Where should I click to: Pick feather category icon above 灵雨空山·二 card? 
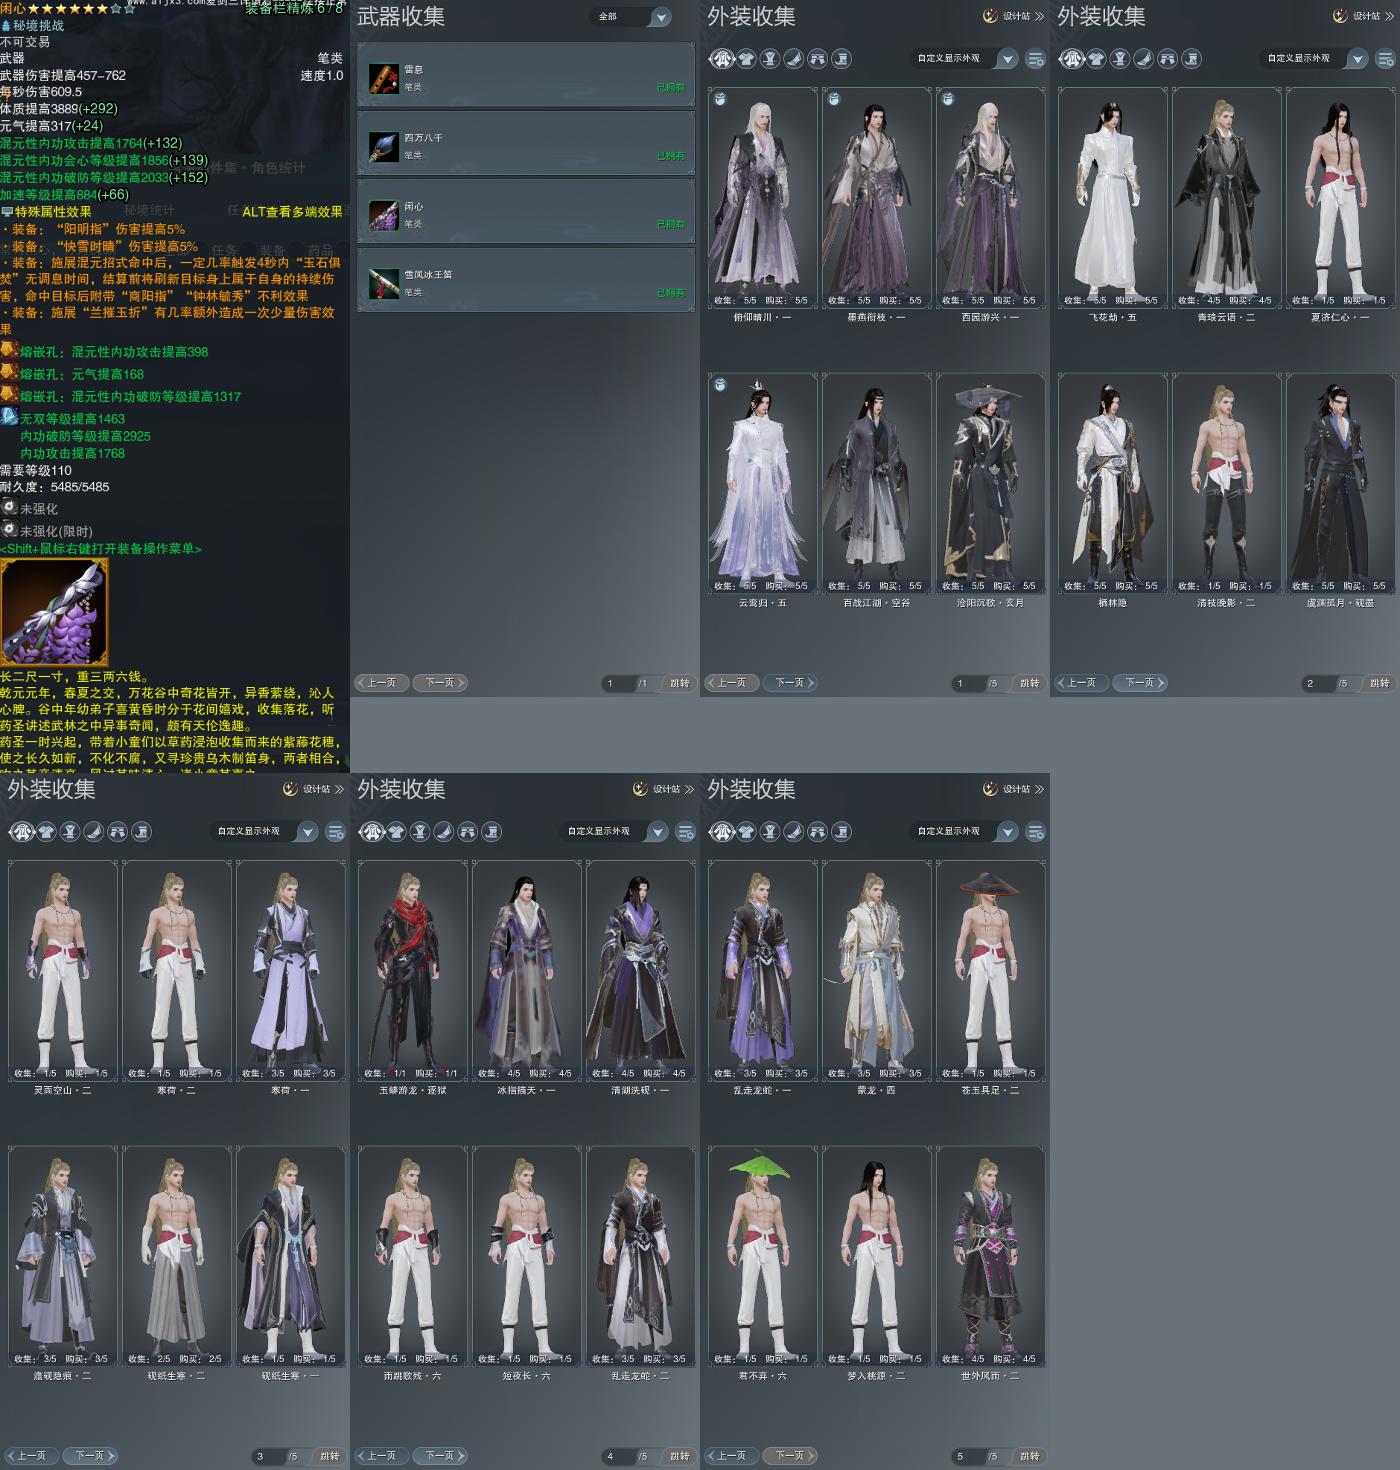tap(94, 832)
